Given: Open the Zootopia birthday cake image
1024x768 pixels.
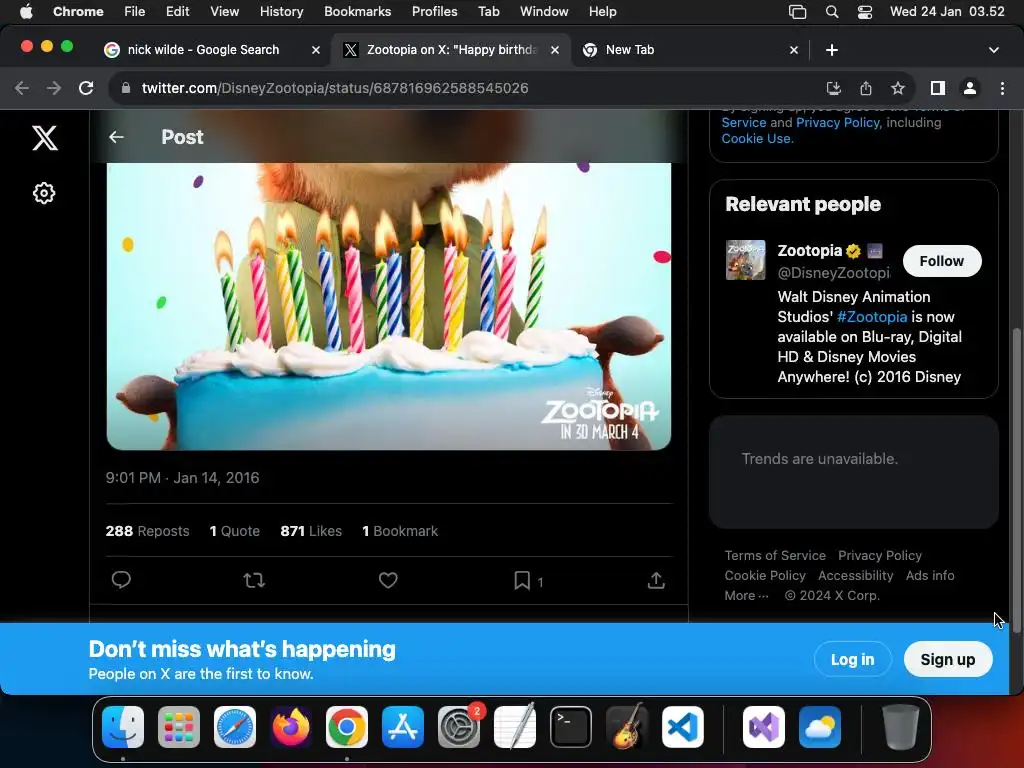Looking at the screenshot, I should [389, 306].
